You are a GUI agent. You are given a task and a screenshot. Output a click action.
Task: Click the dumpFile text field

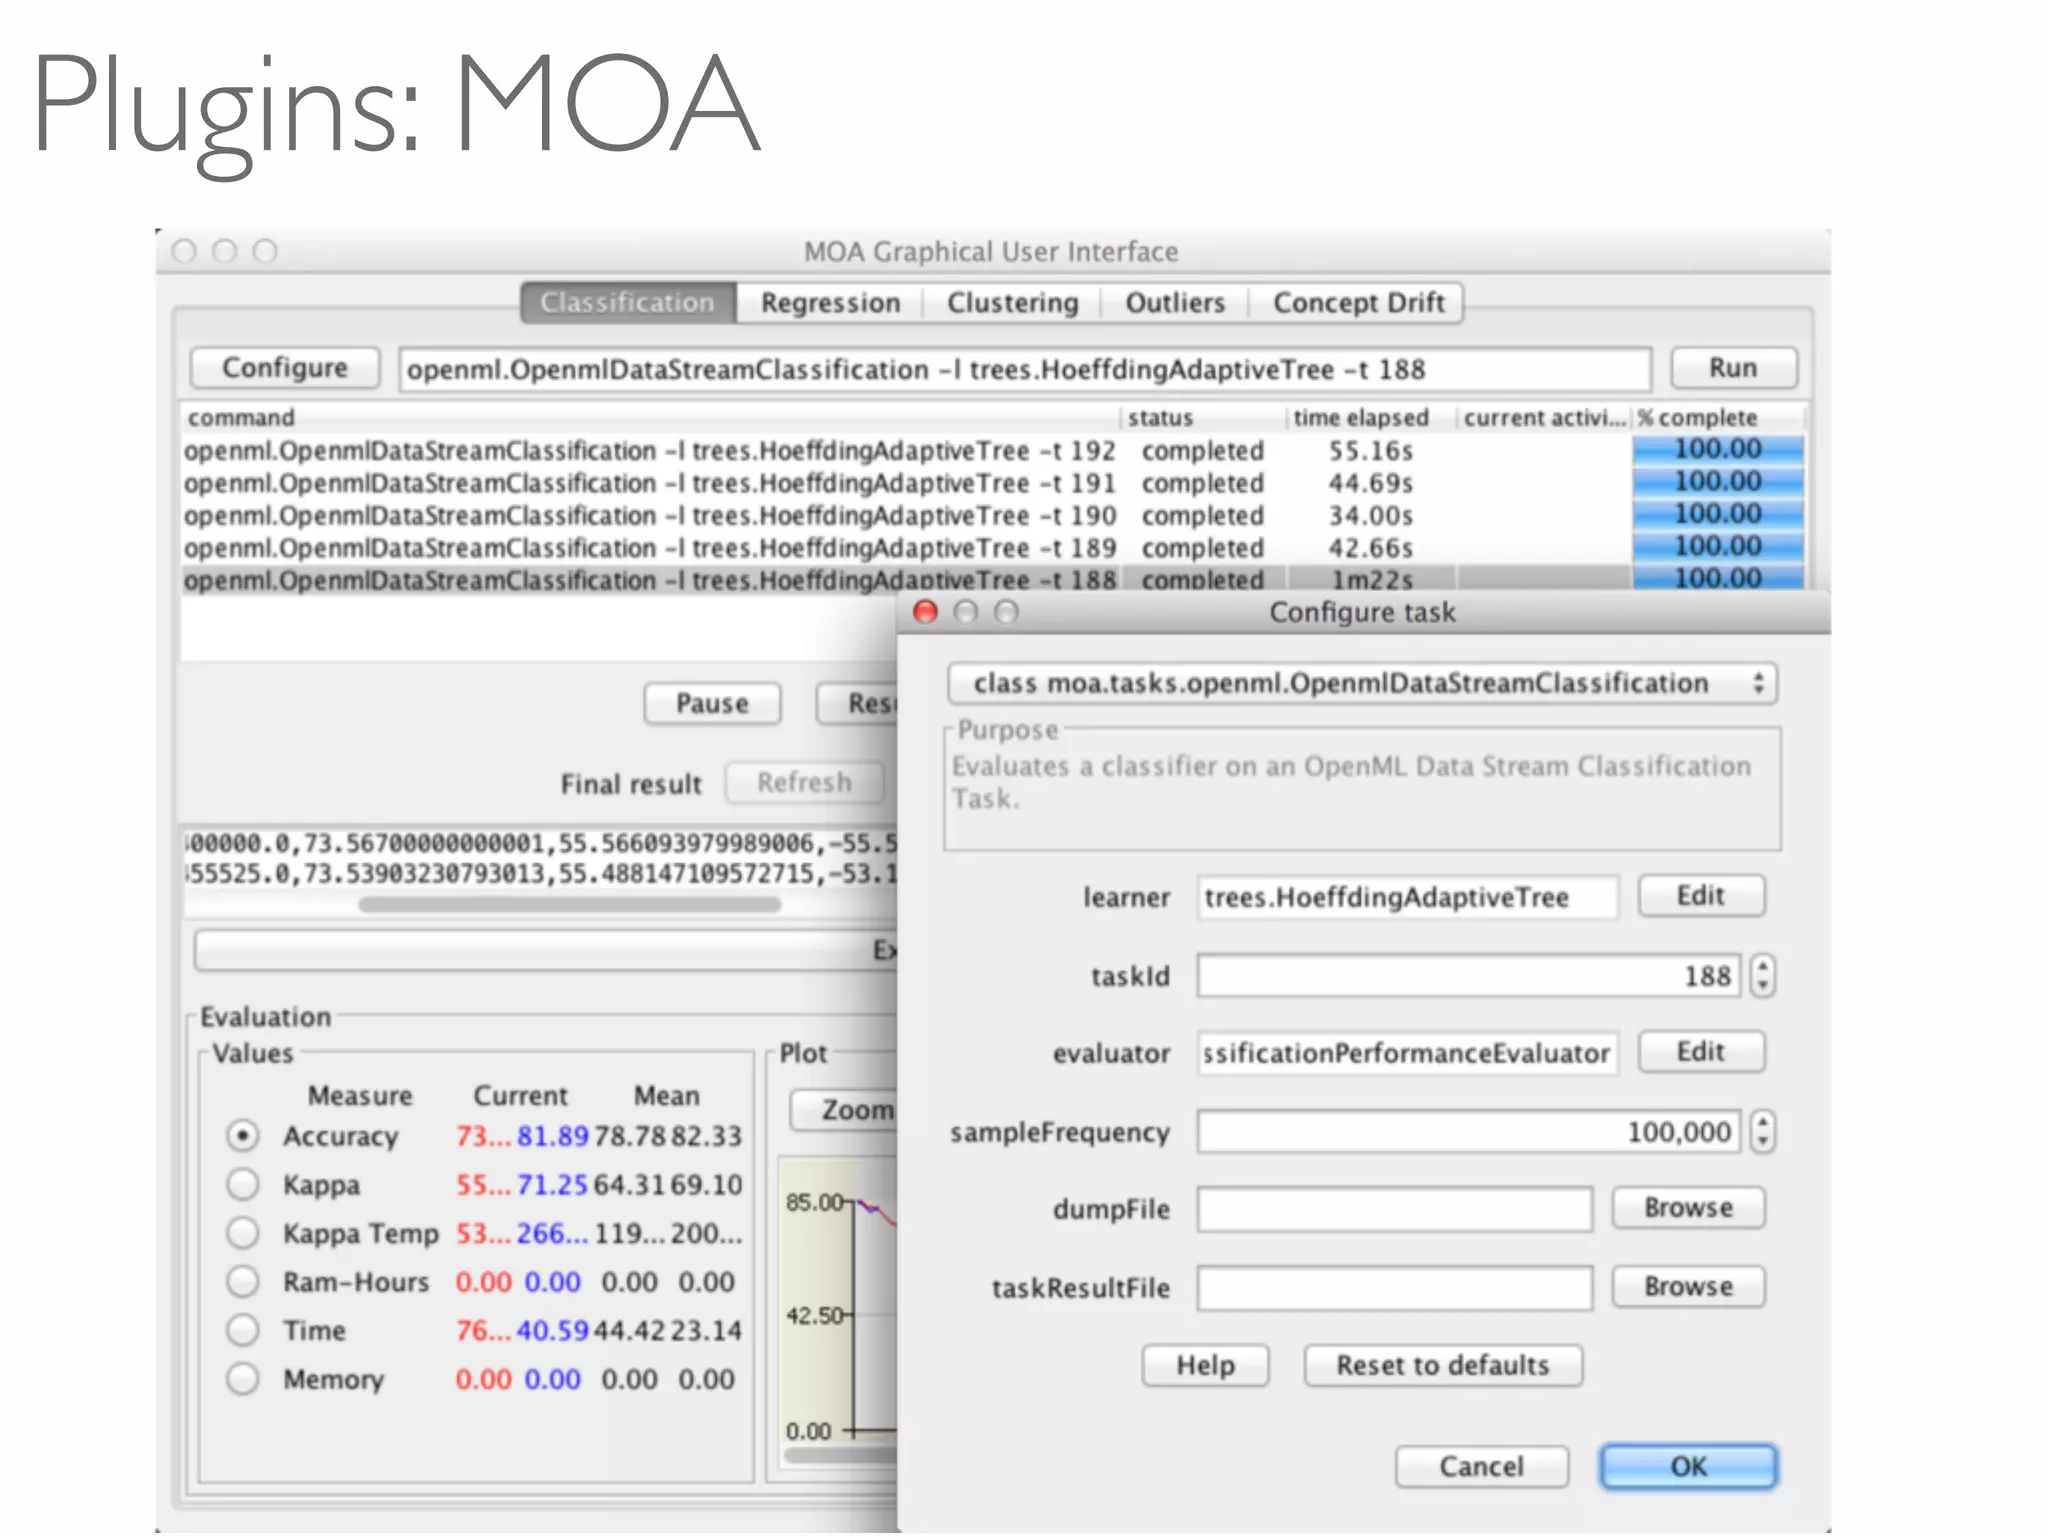coord(1395,1210)
